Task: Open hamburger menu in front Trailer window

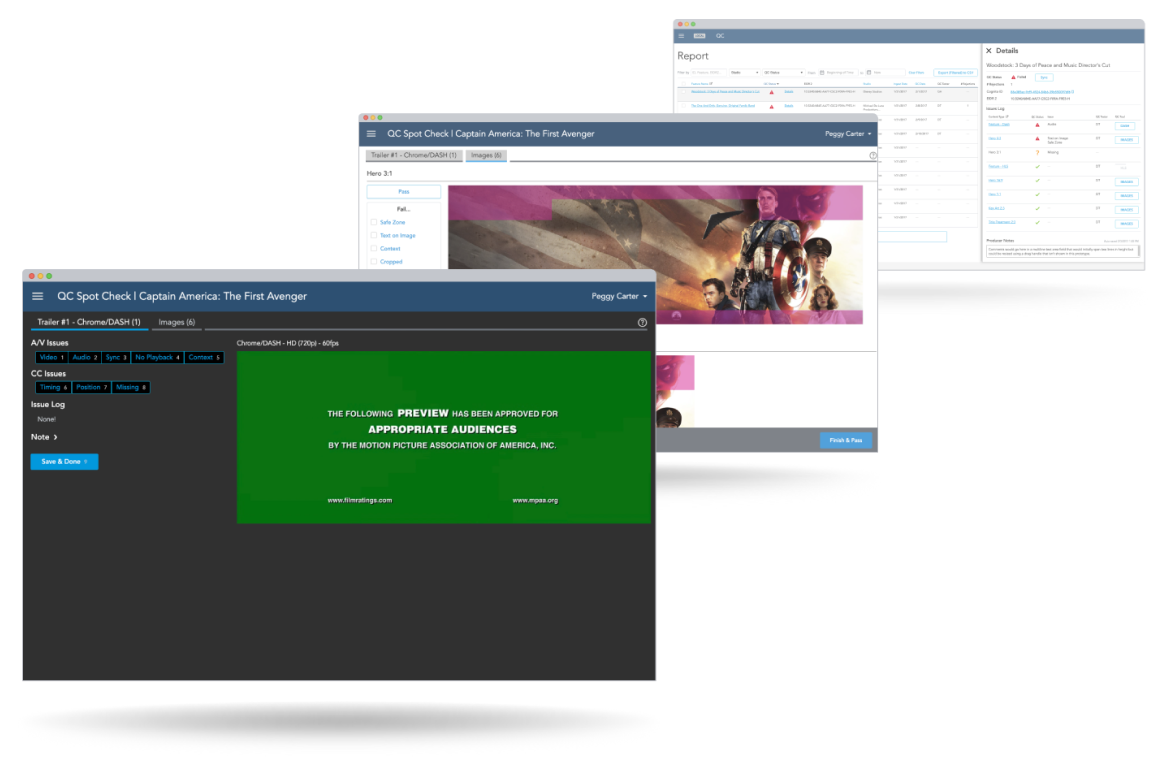Action: point(38,296)
